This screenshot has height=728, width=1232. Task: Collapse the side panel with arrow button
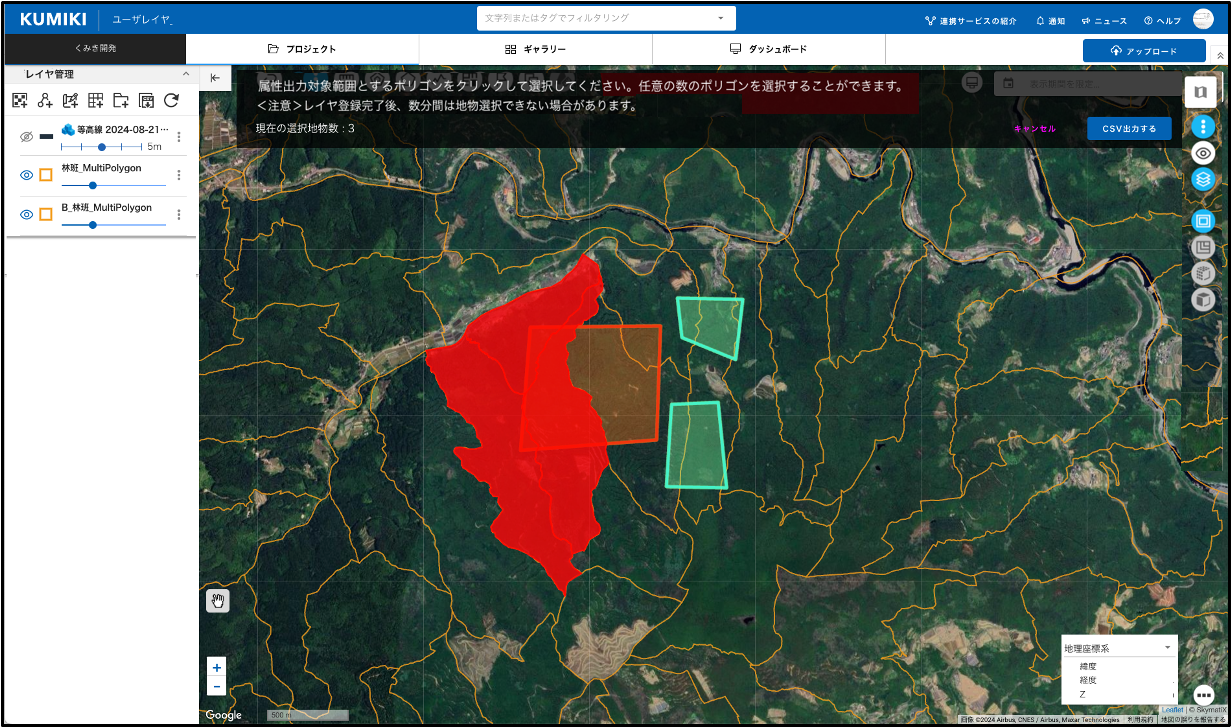pyautogui.click(x=215, y=78)
